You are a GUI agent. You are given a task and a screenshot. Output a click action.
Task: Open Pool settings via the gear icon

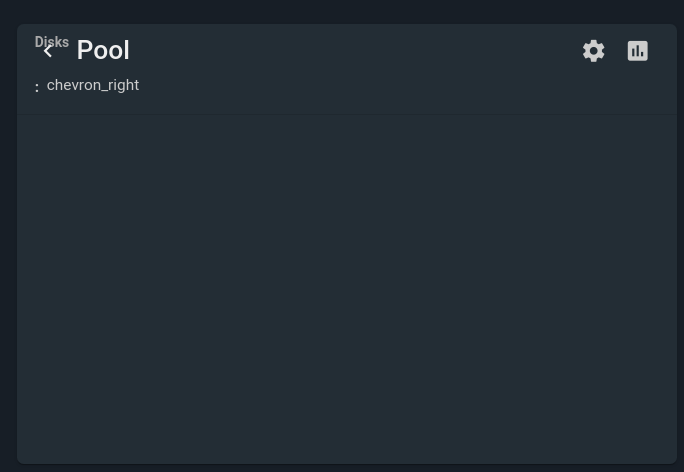(594, 51)
